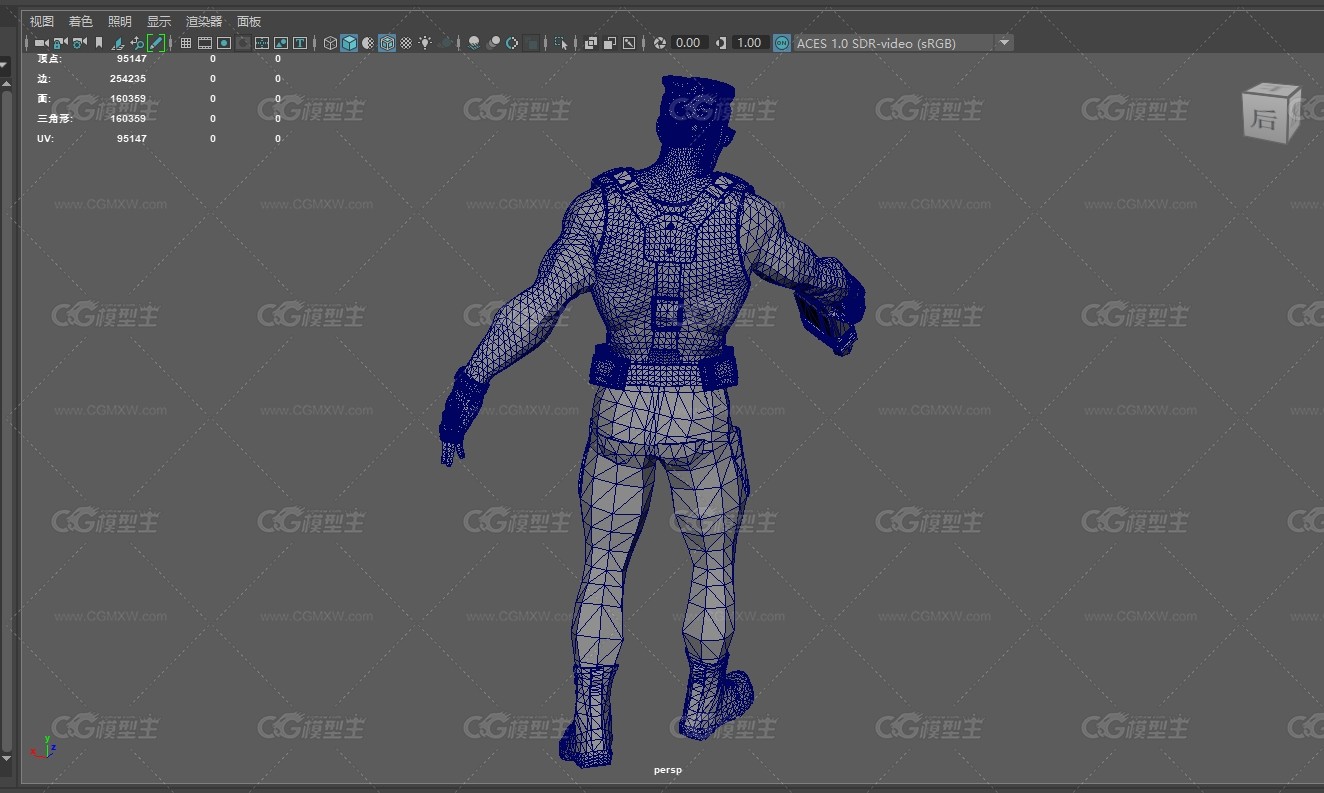Viewport: 1324px width, 793px height.
Task: Select the green Grease Pencil tool
Action: point(156,43)
